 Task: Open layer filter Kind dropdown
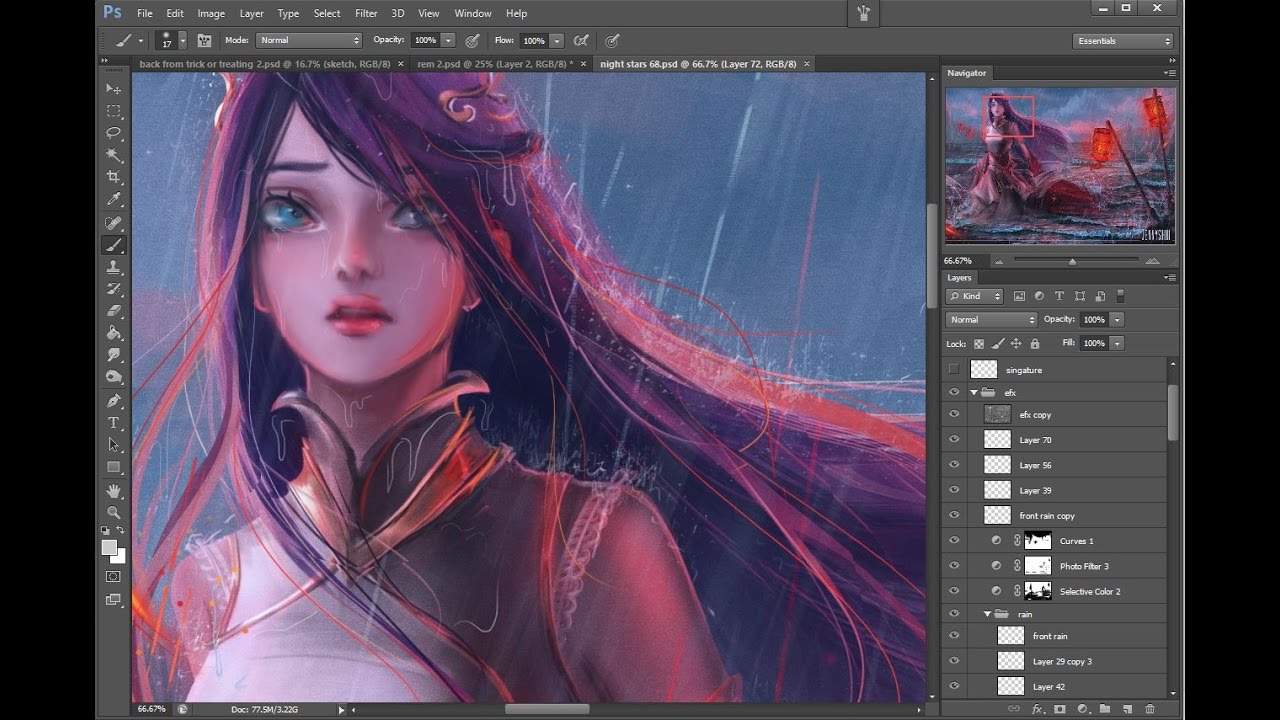point(975,296)
